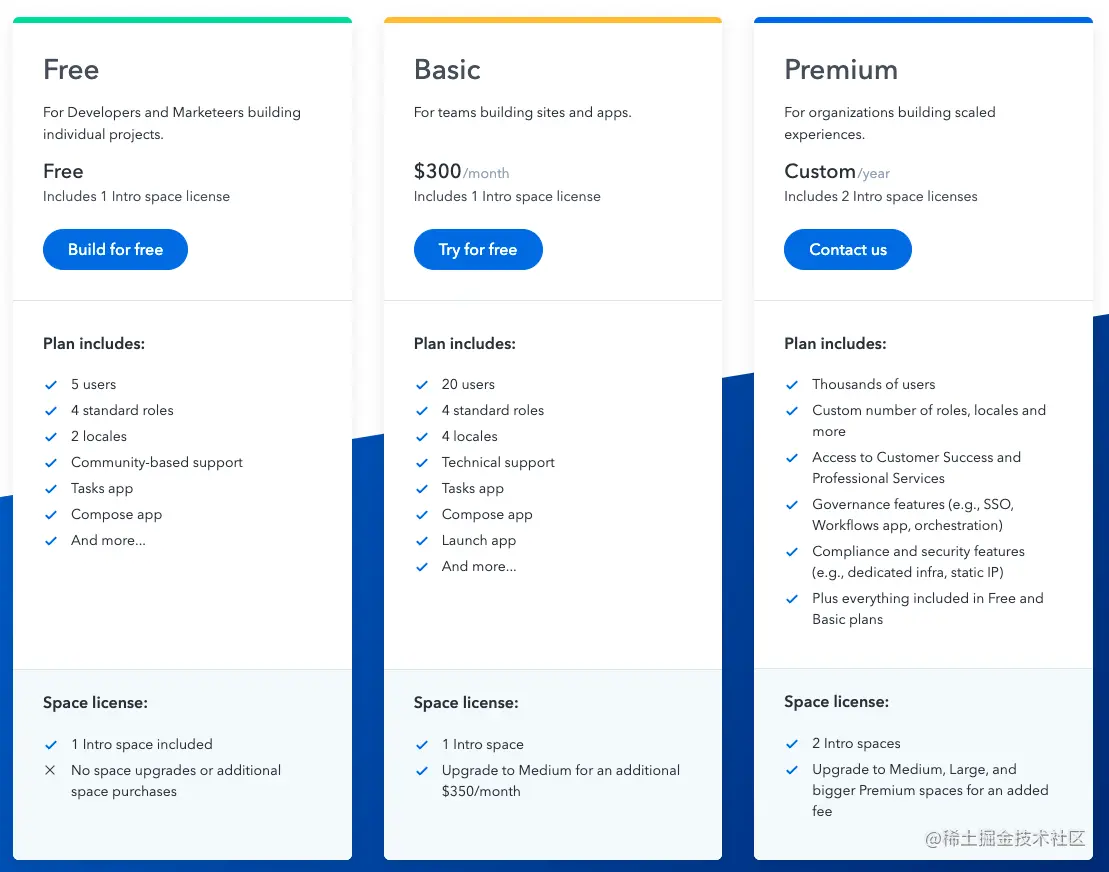Viewport: 1109px width, 872px height.
Task: Click checkmark beside Launch app
Action: (422, 541)
